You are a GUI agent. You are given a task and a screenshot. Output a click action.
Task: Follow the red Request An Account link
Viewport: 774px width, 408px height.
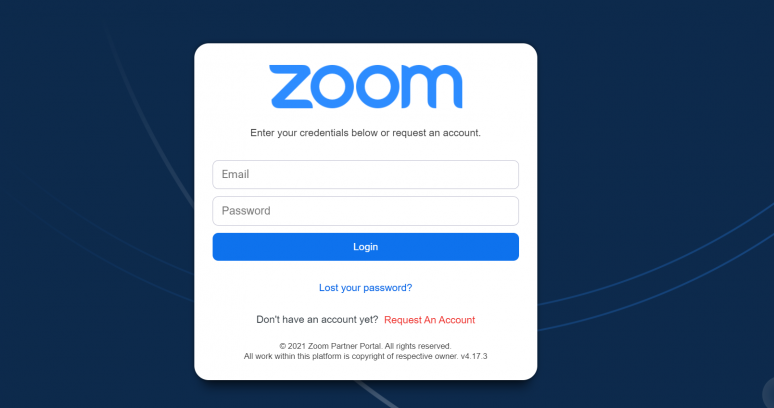pos(429,320)
